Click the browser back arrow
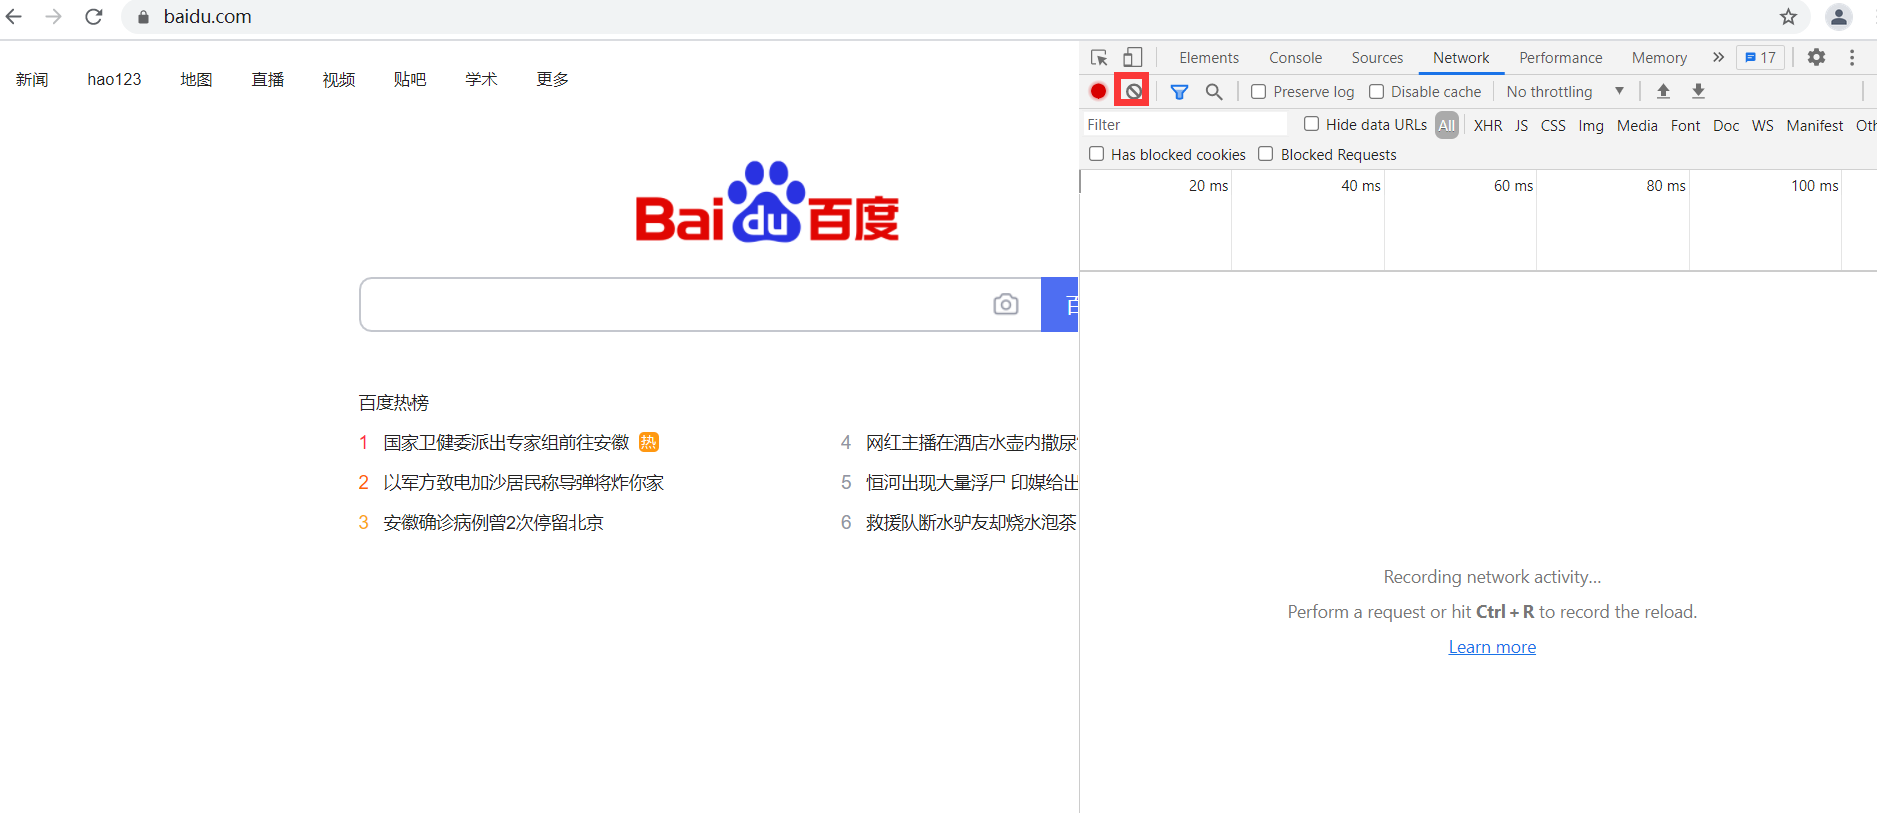1877x813 pixels. coord(14,17)
